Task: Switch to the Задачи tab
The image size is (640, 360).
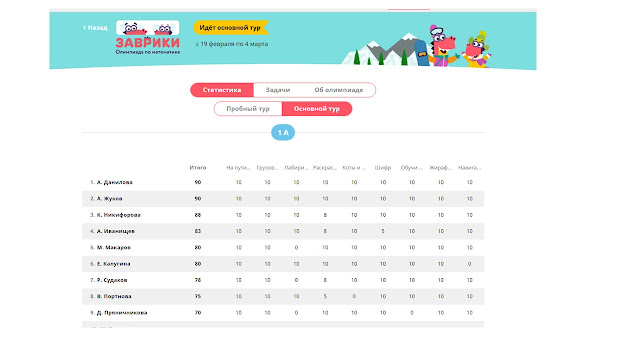Action: click(278, 90)
